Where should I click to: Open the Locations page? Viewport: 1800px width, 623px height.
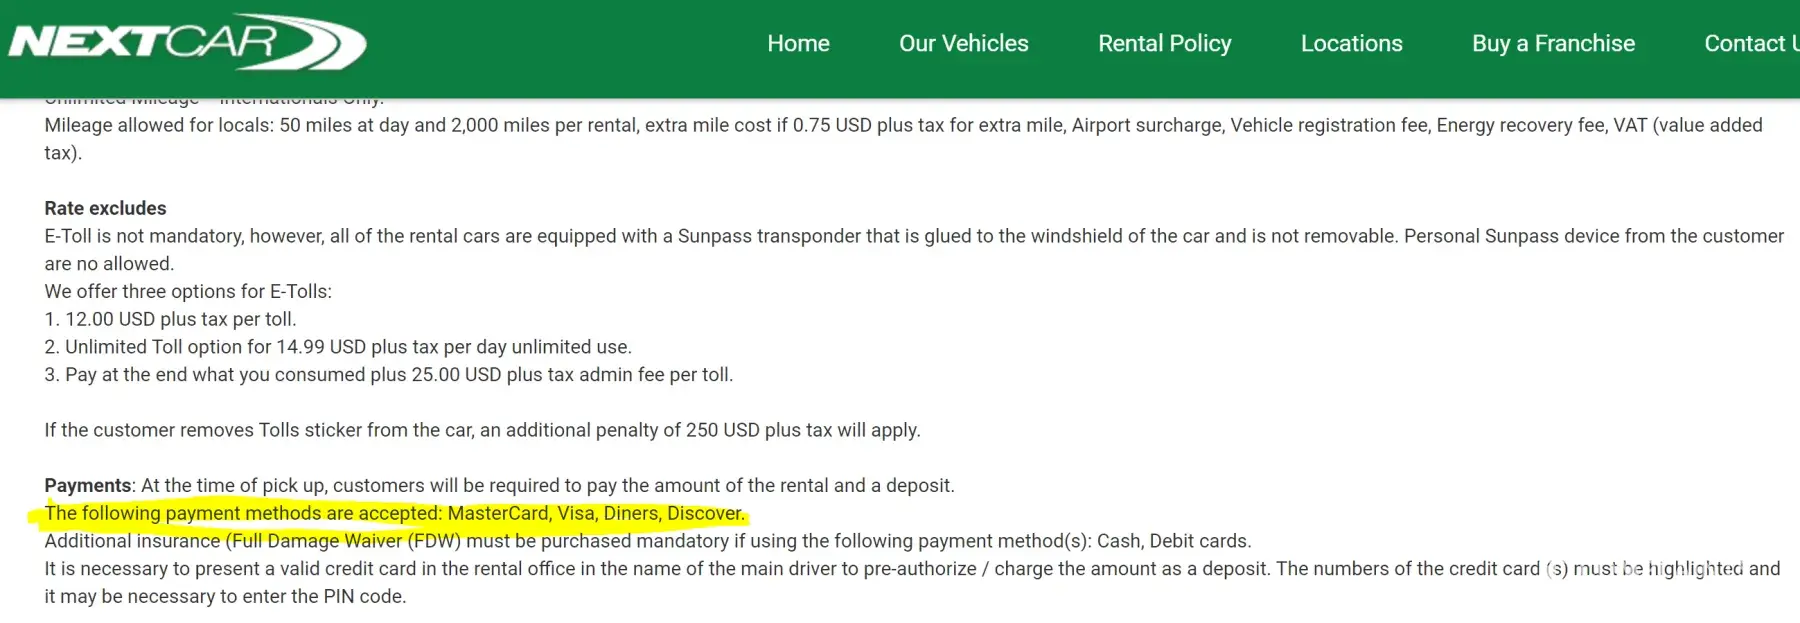[x=1351, y=44]
